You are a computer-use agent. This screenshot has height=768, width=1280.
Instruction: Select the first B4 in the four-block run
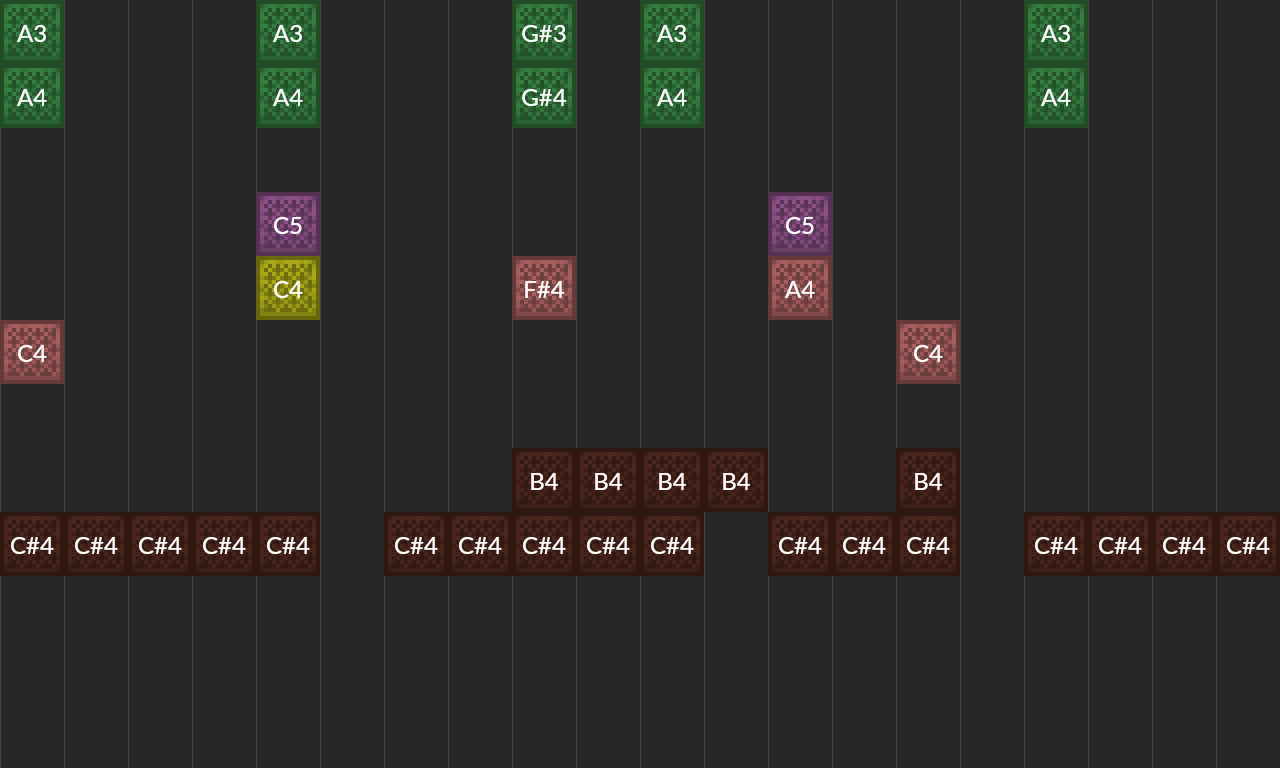click(544, 480)
